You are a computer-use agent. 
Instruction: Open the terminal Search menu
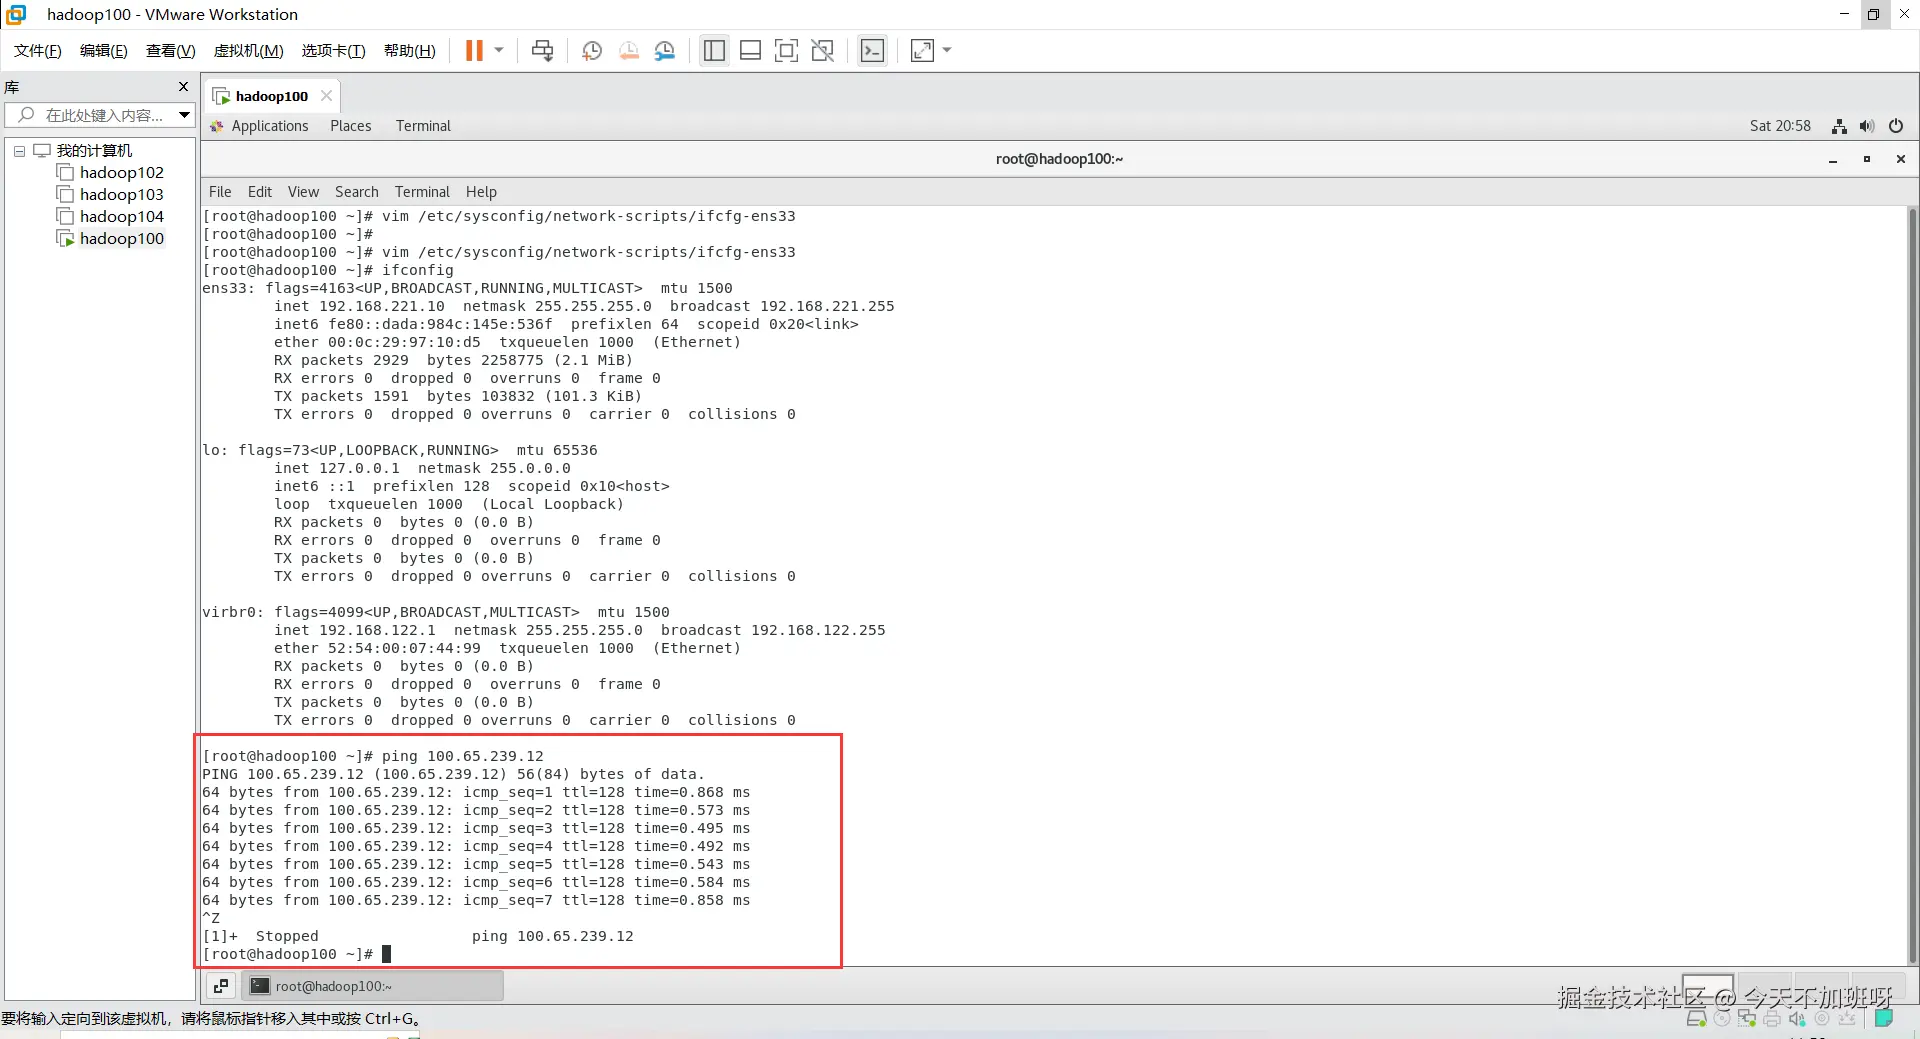[357, 192]
